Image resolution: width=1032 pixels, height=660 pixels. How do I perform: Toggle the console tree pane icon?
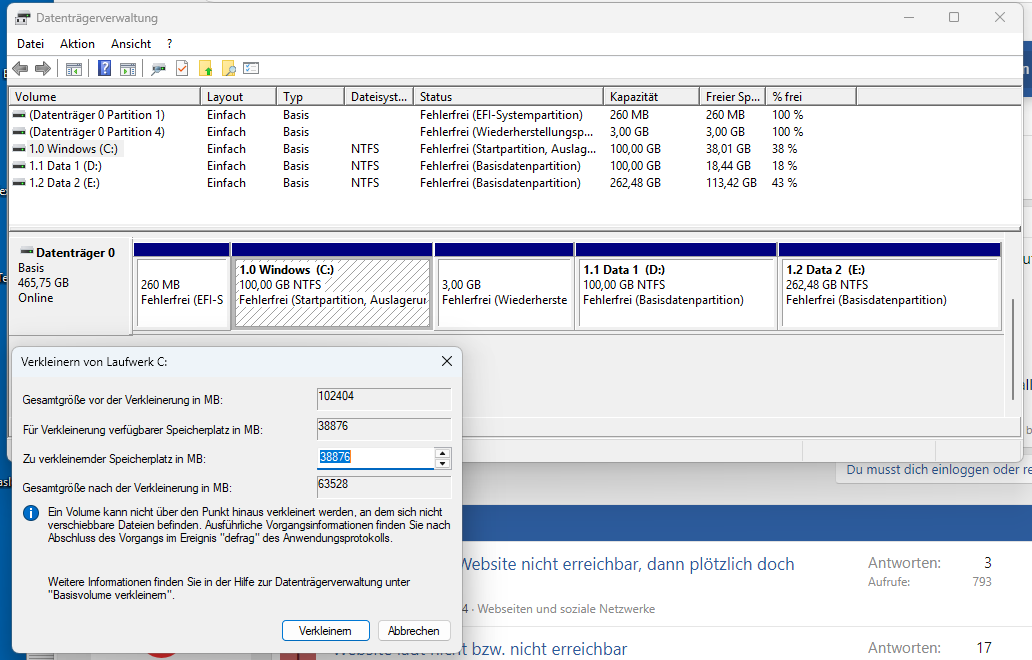pyautogui.click(x=74, y=68)
